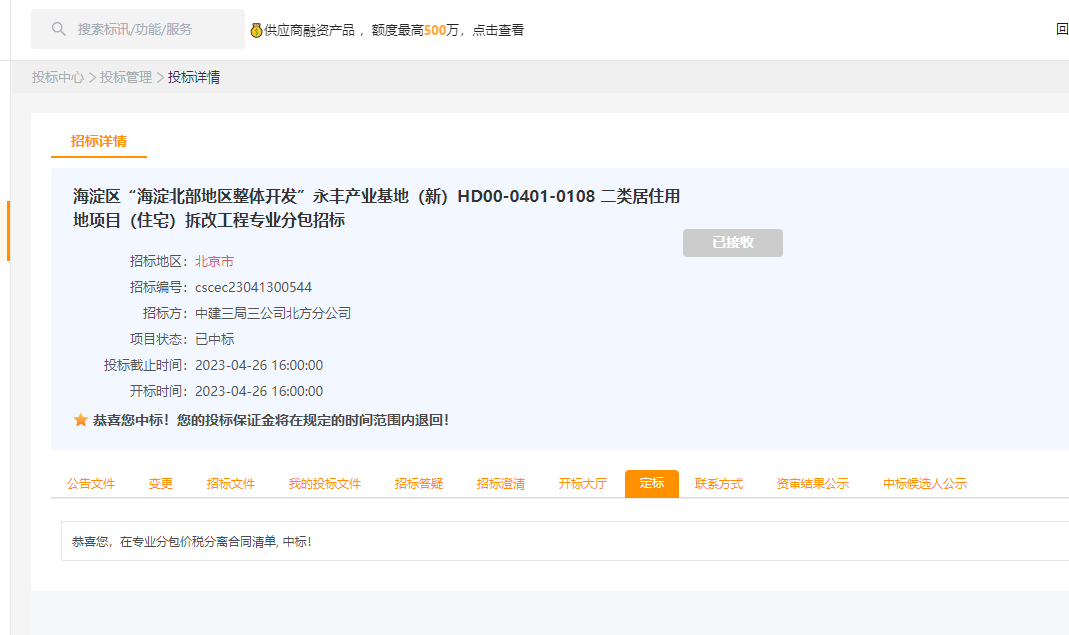This screenshot has height=635, width=1069.
Task: Show the 招标文件 tab
Action: pos(231,484)
